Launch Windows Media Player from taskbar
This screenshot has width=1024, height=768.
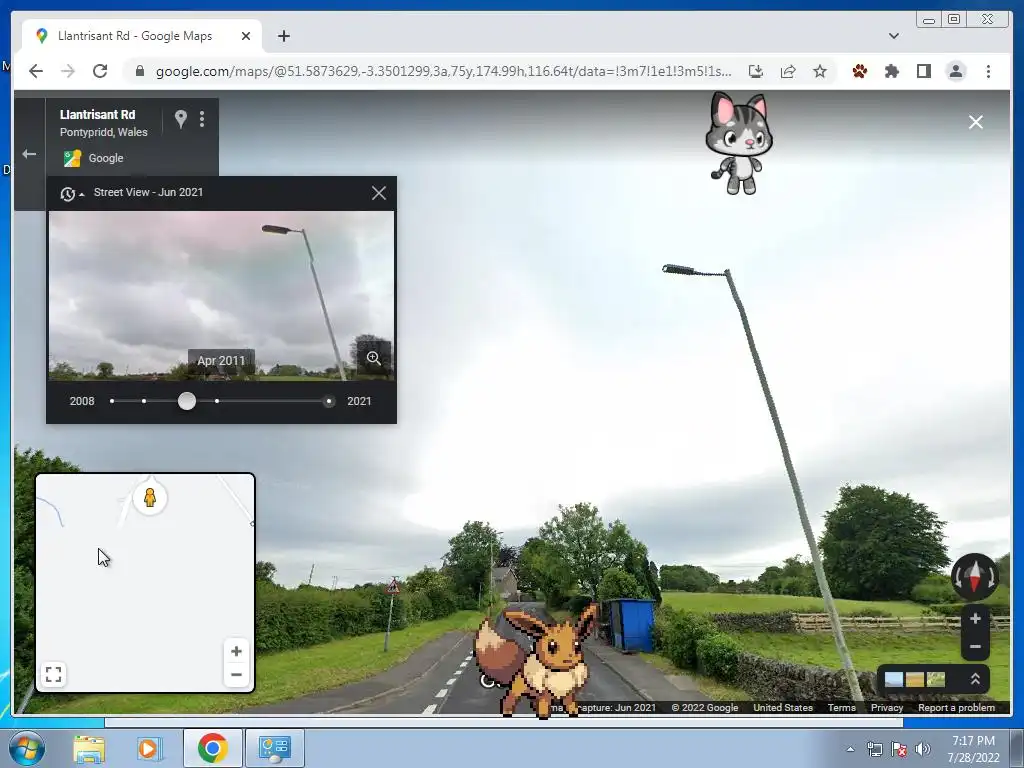click(x=148, y=748)
